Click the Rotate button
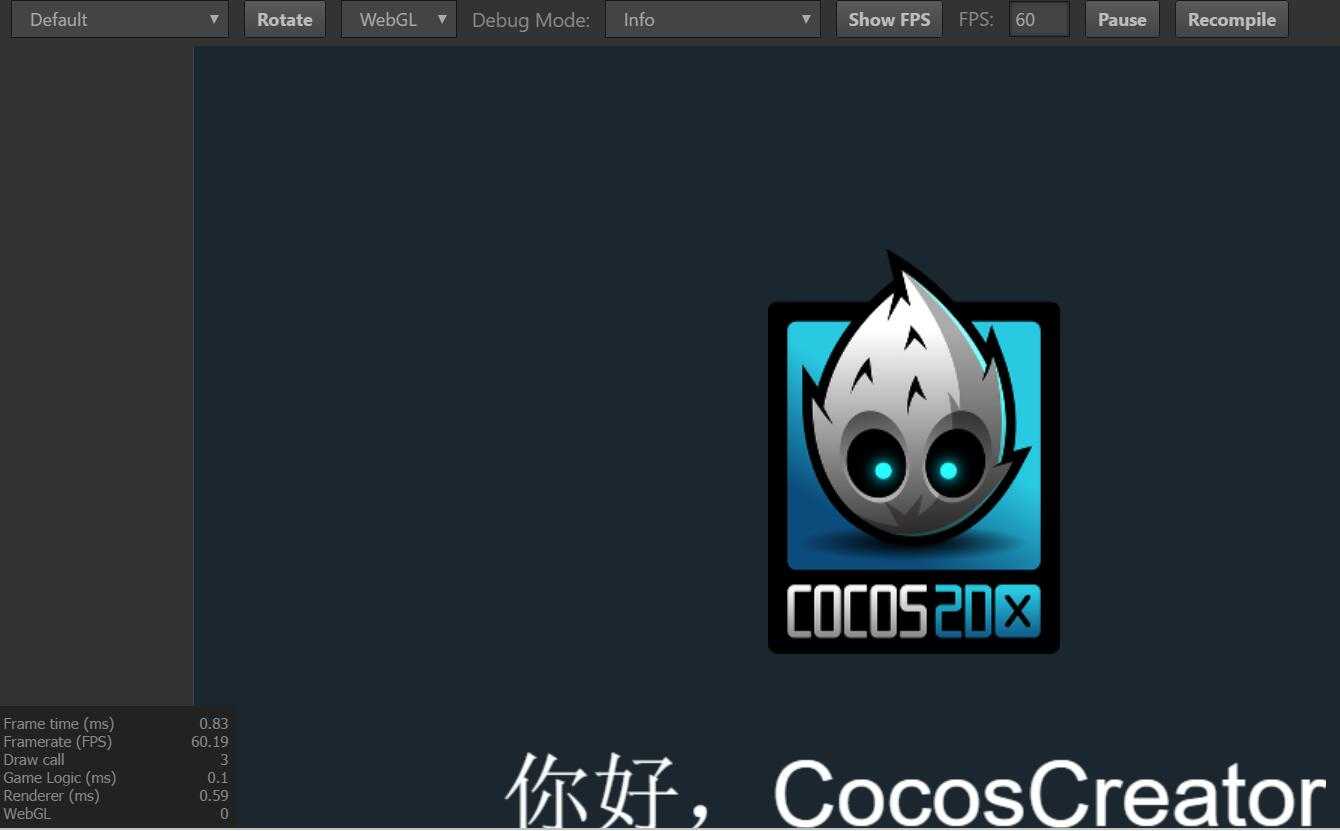Screen dimensions: 1340x831 coord(285,19)
